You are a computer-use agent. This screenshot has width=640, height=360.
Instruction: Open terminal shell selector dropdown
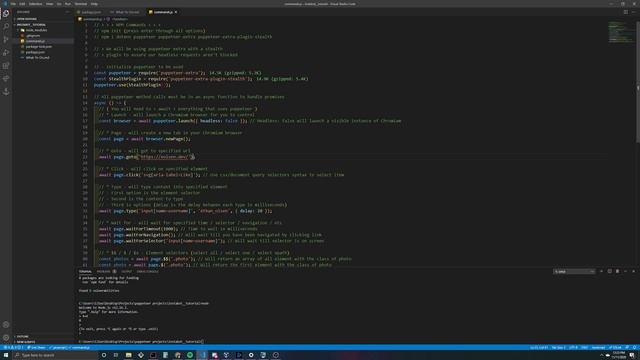click(x=574, y=271)
